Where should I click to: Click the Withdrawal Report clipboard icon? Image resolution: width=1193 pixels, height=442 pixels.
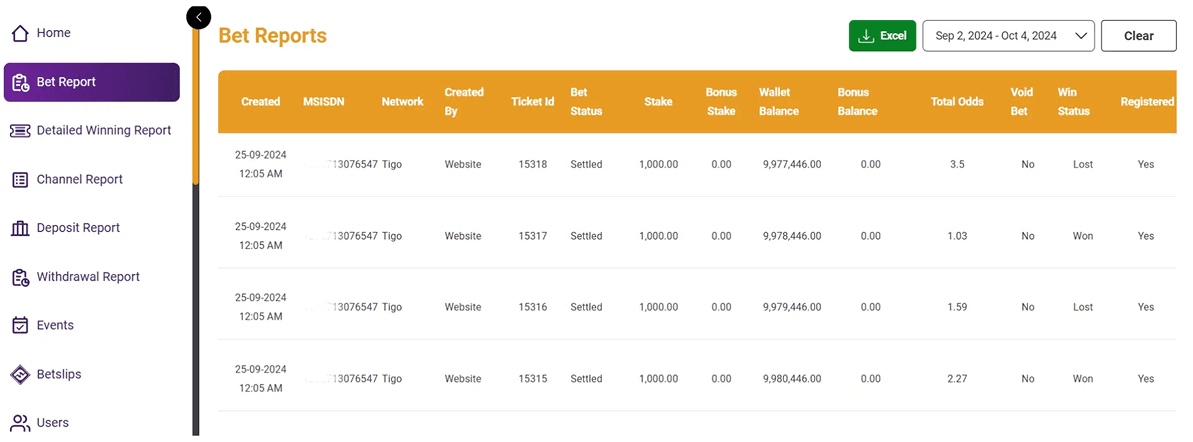tap(21, 277)
